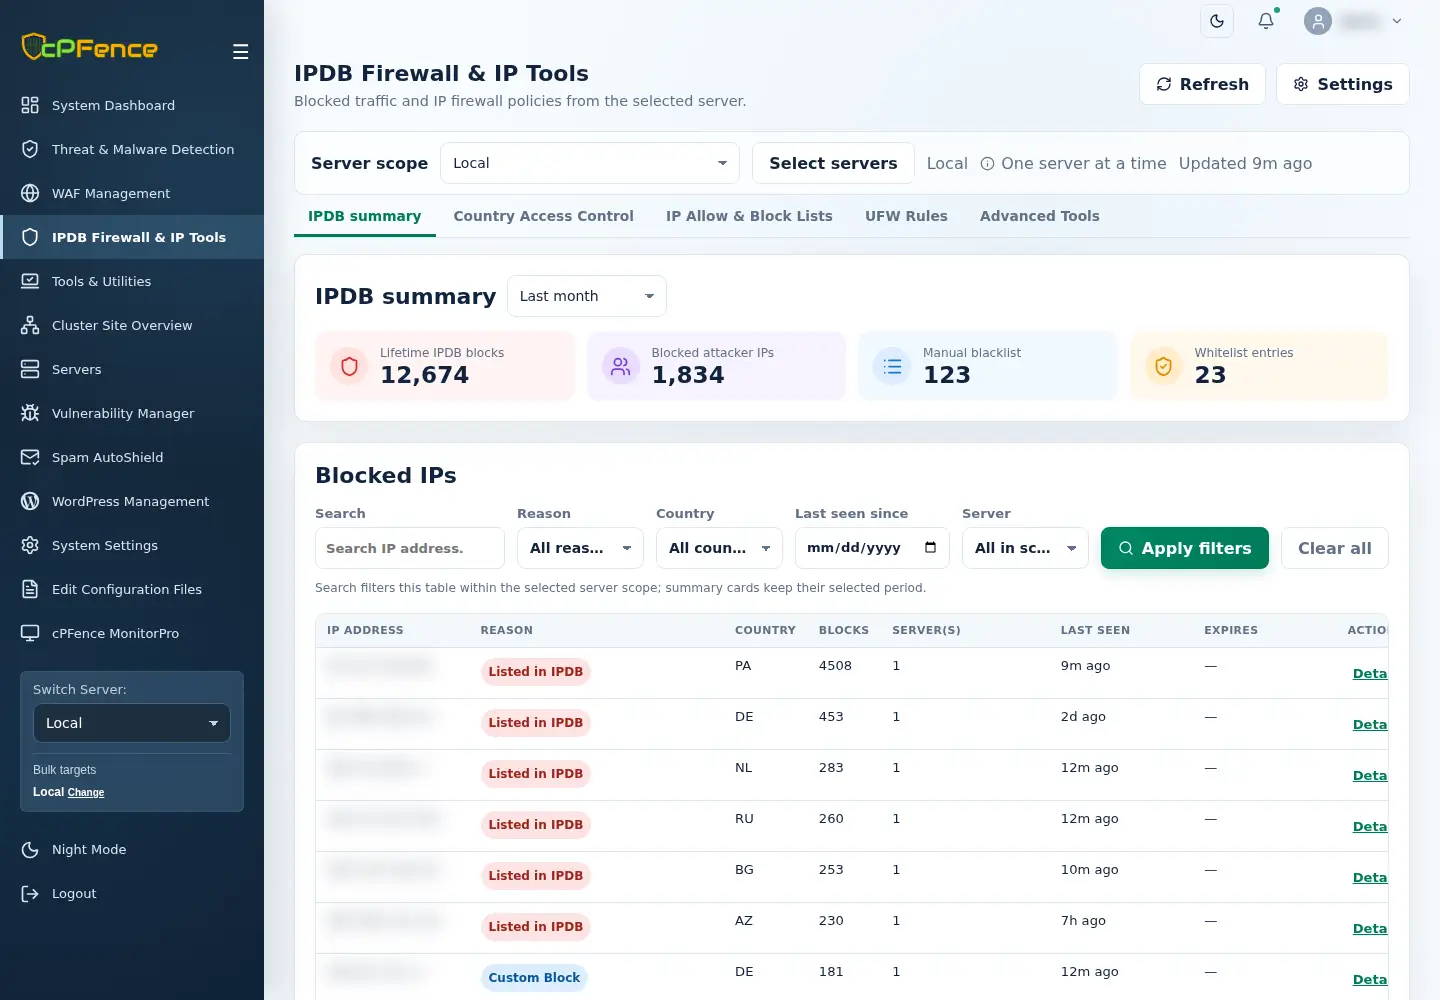Click the Servers stack icon
This screenshot has width=1440, height=1000.
point(30,369)
